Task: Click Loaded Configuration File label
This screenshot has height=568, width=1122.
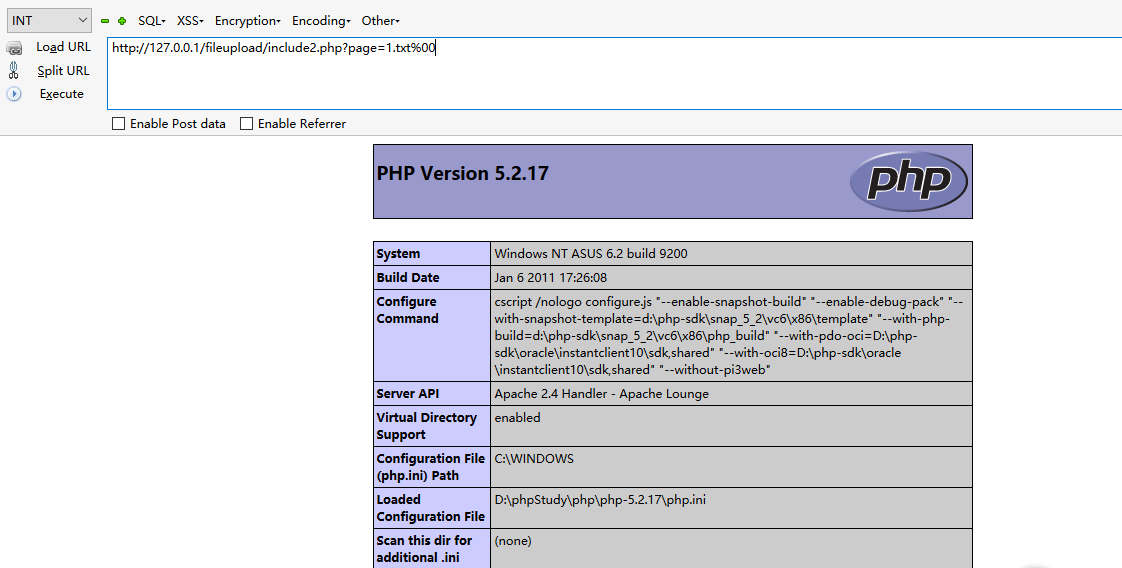Action: tap(431, 508)
